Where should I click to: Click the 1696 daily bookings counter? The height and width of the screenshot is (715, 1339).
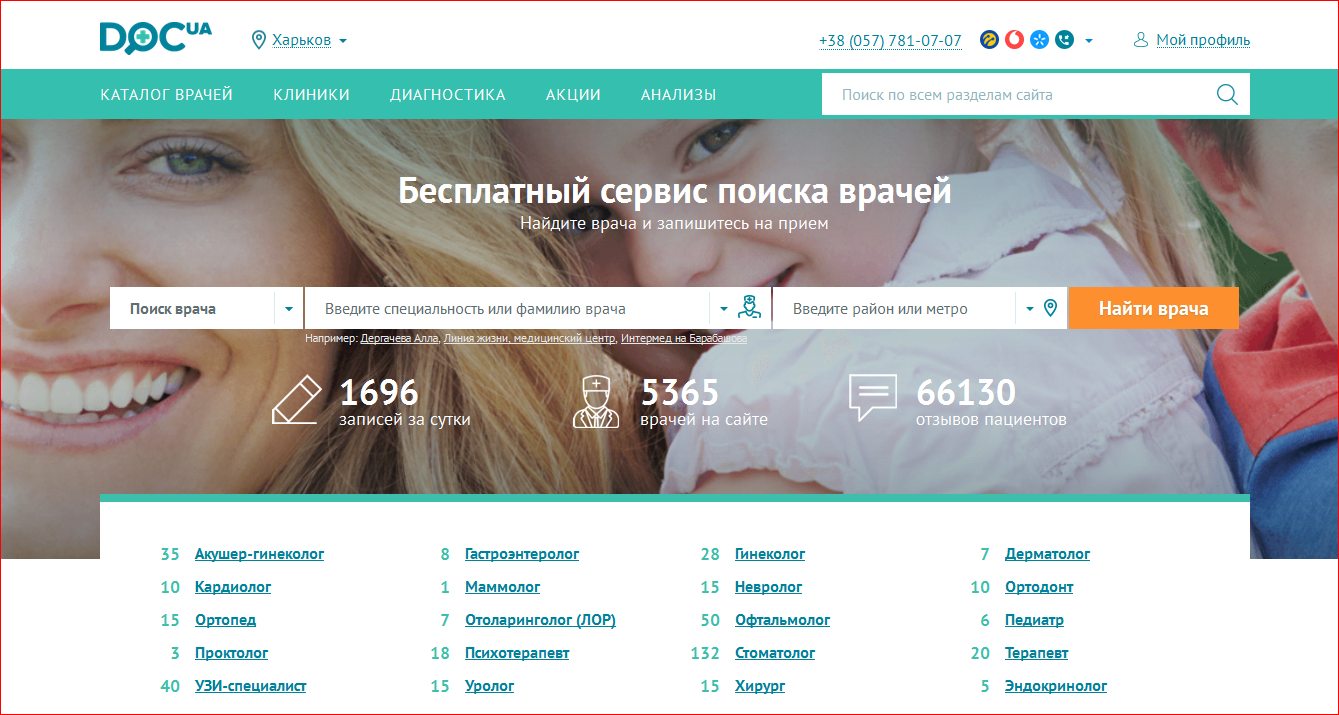pyautogui.click(x=379, y=392)
